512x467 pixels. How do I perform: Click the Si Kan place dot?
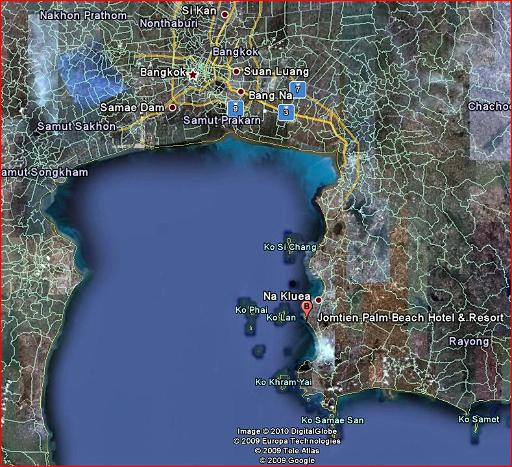(225, 14)
